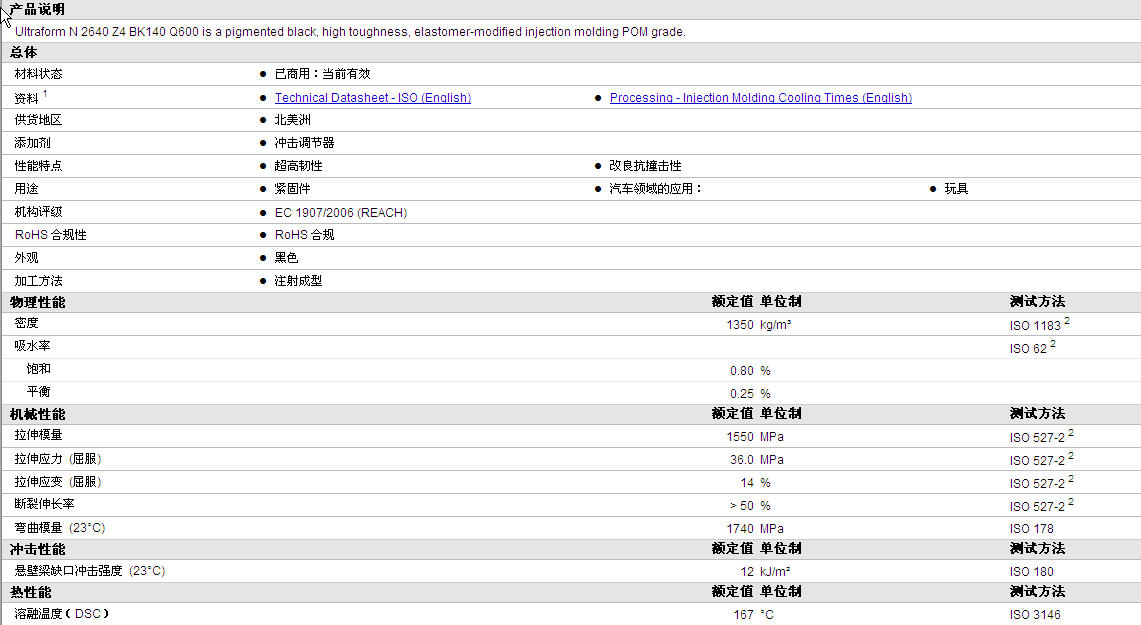Select the 机械性能 section heading
Screen dimensions: 1141x625
pyautogui.click(x=37, y=414)
